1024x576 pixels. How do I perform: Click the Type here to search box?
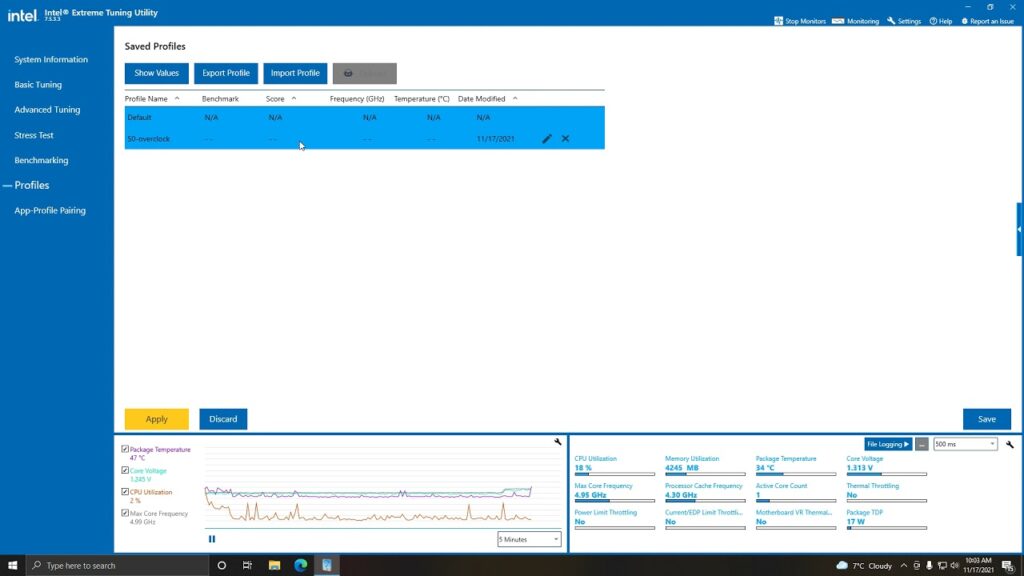(x=118, y=565)
